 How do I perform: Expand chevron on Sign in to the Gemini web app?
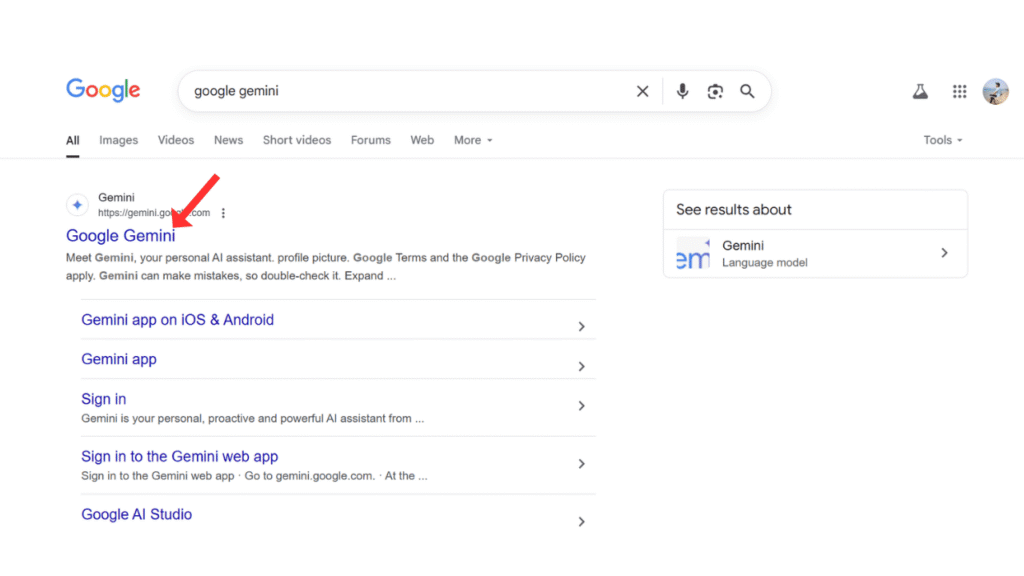click(x=581, y=464)
